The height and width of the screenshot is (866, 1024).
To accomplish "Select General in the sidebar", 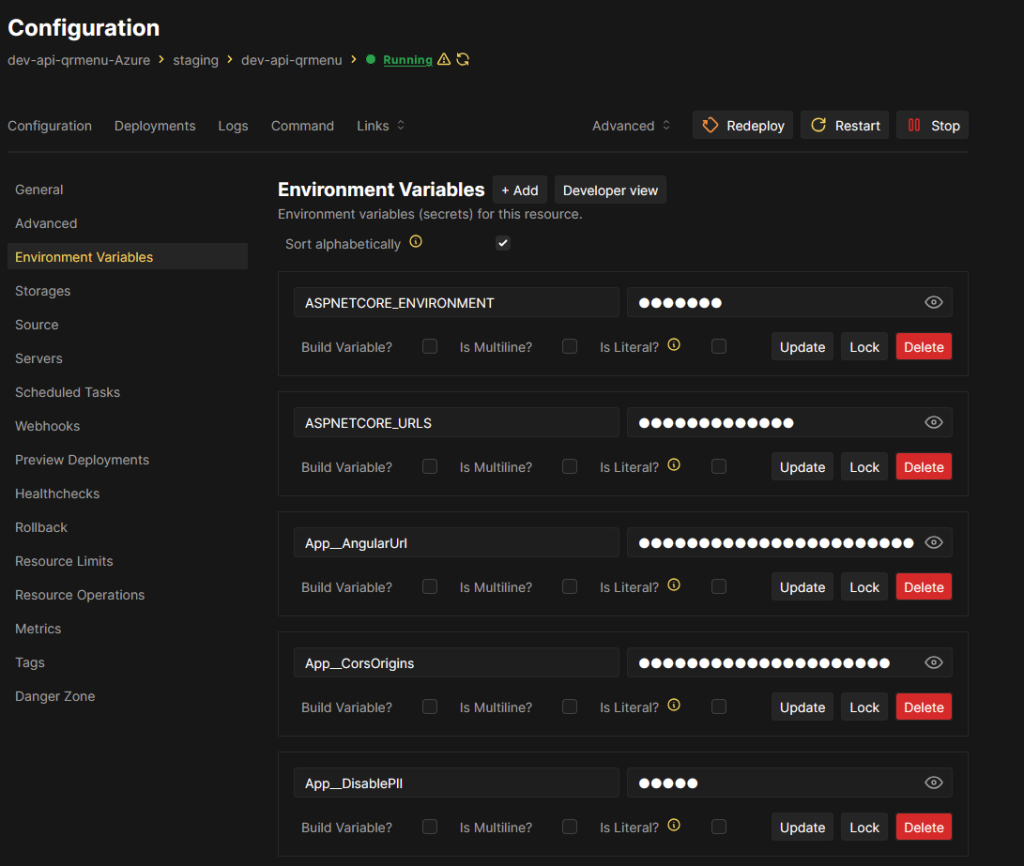I will coord(39,189).
